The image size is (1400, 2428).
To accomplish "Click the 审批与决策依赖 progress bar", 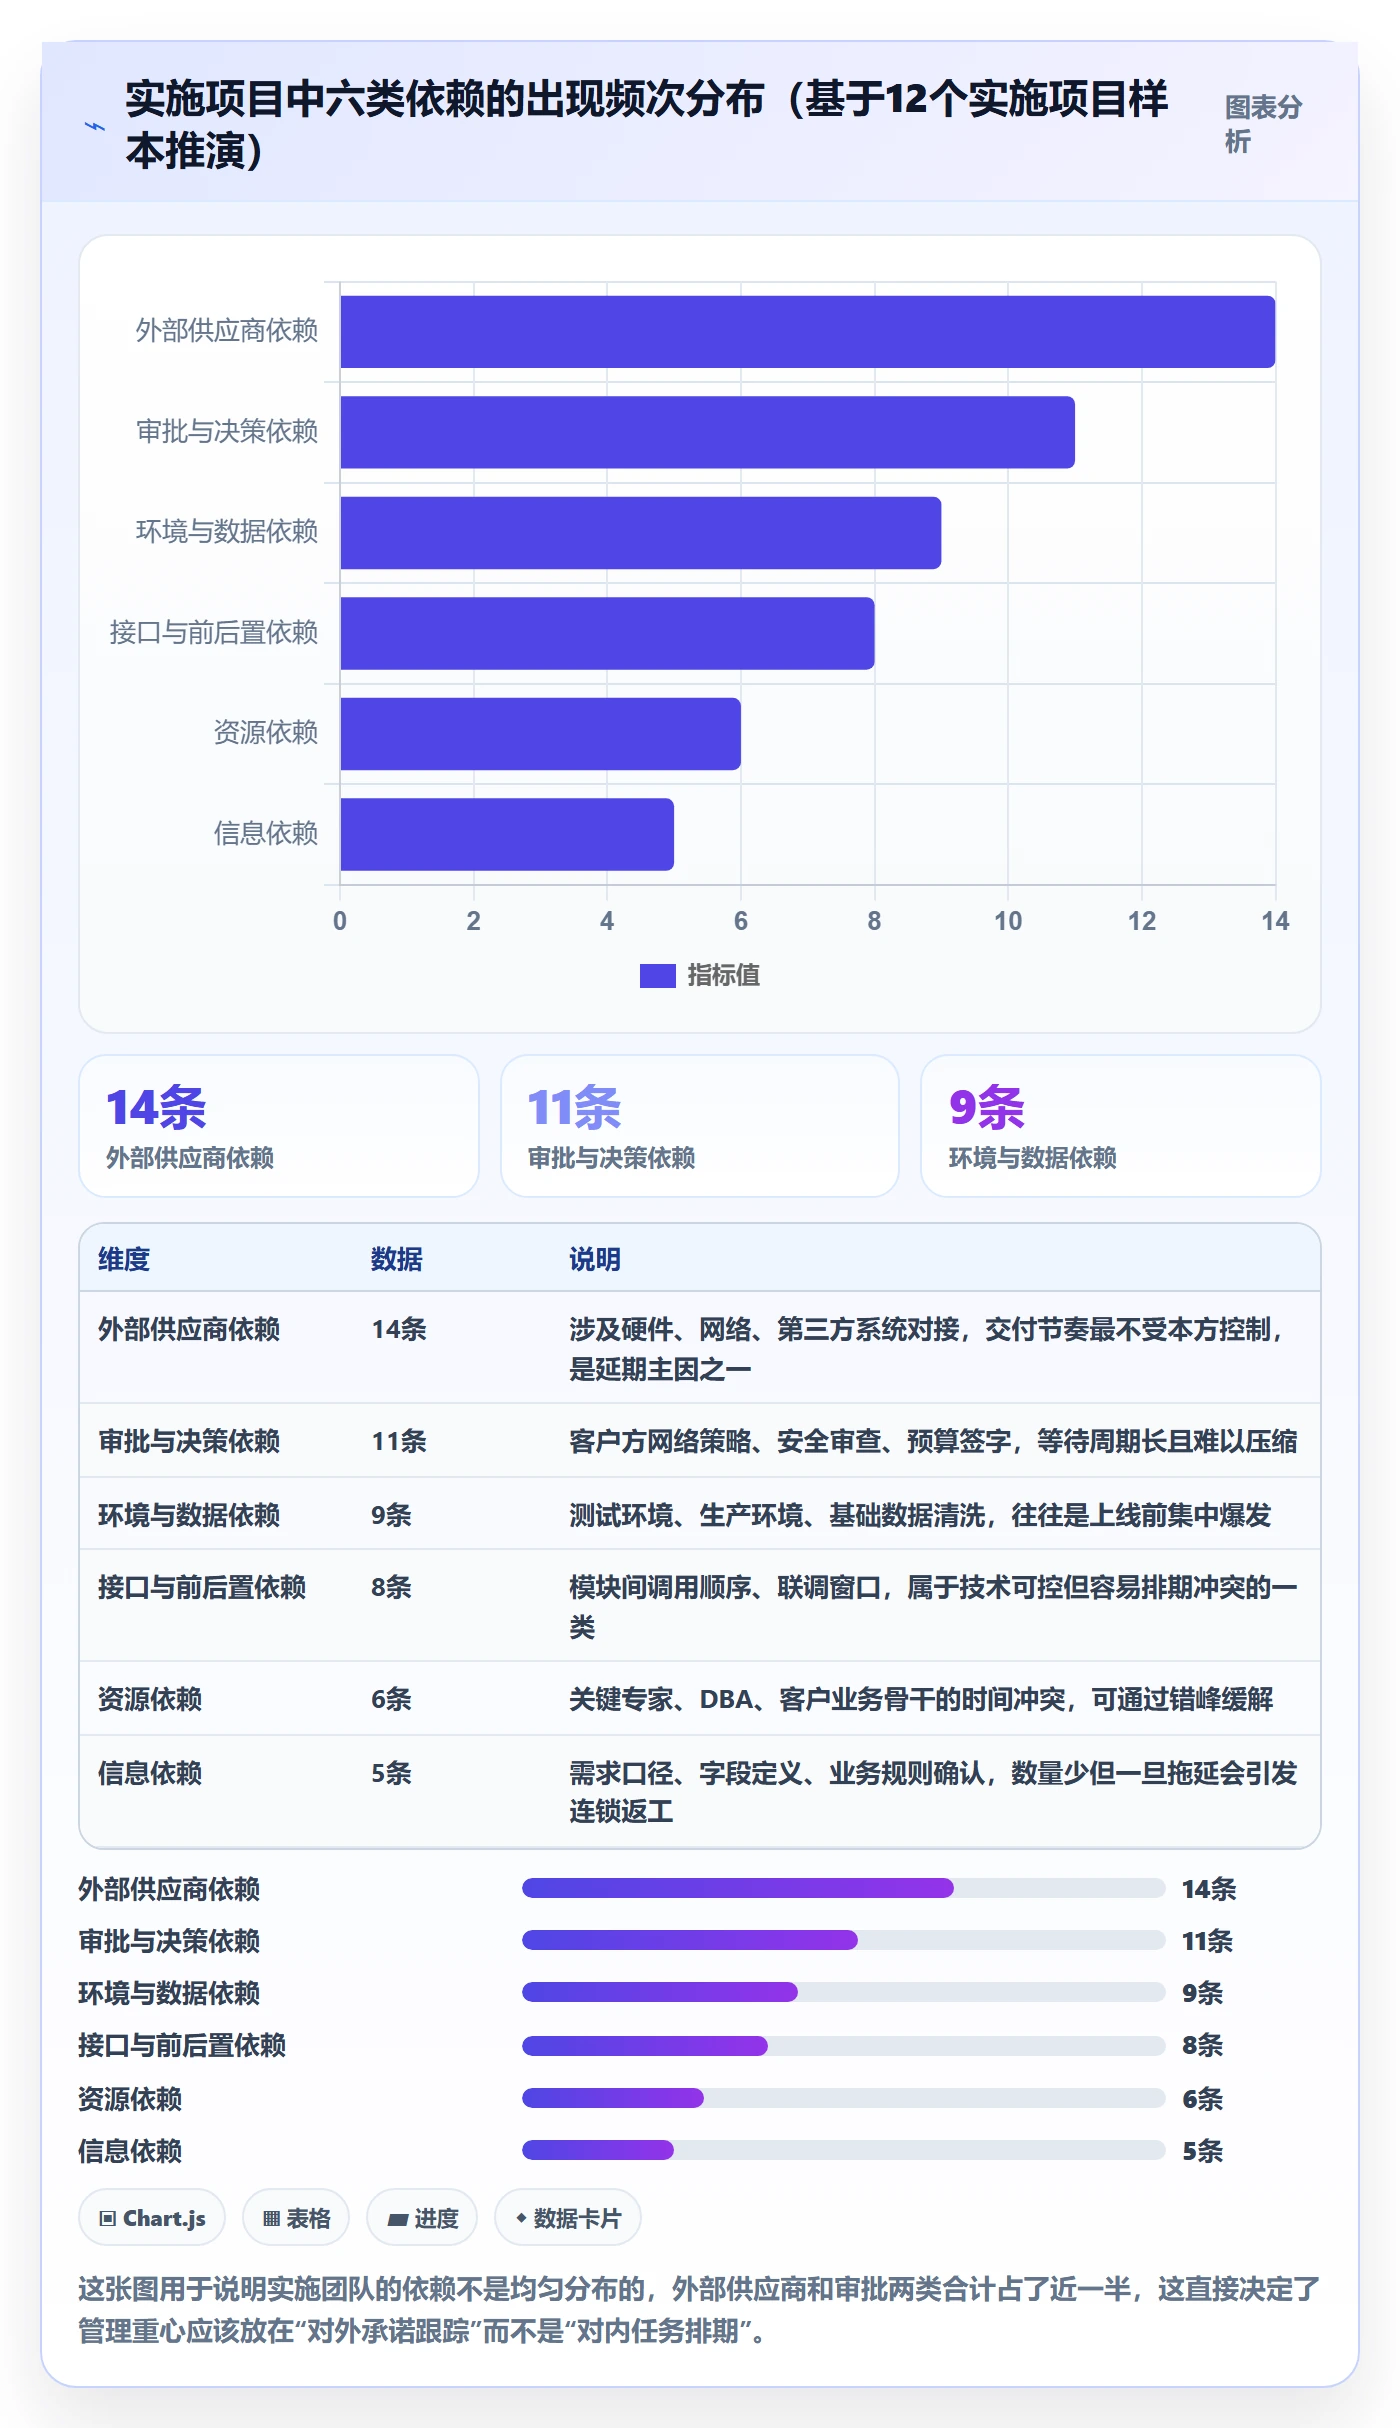I will pyautogui.click(x=844, y=1940).
